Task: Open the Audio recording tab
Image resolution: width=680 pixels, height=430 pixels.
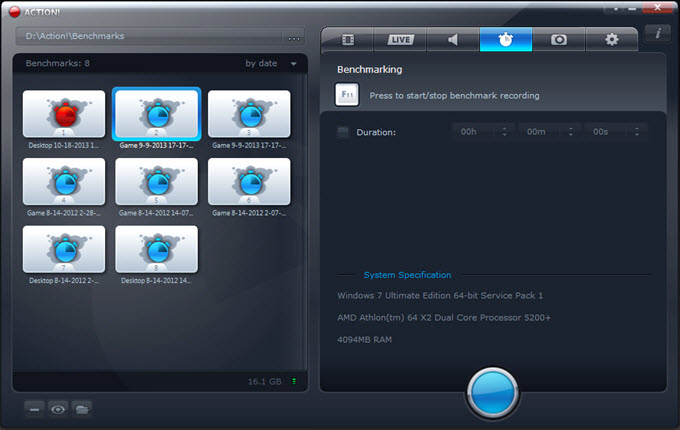Action: click(453, 40)
